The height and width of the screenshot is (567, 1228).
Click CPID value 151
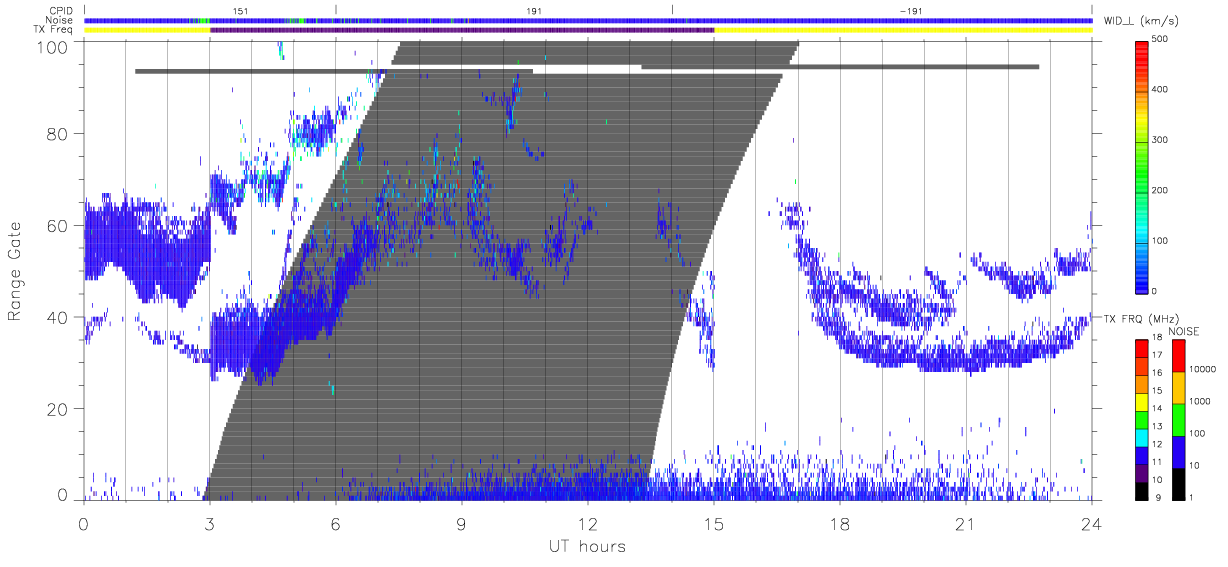pos(241,10)
